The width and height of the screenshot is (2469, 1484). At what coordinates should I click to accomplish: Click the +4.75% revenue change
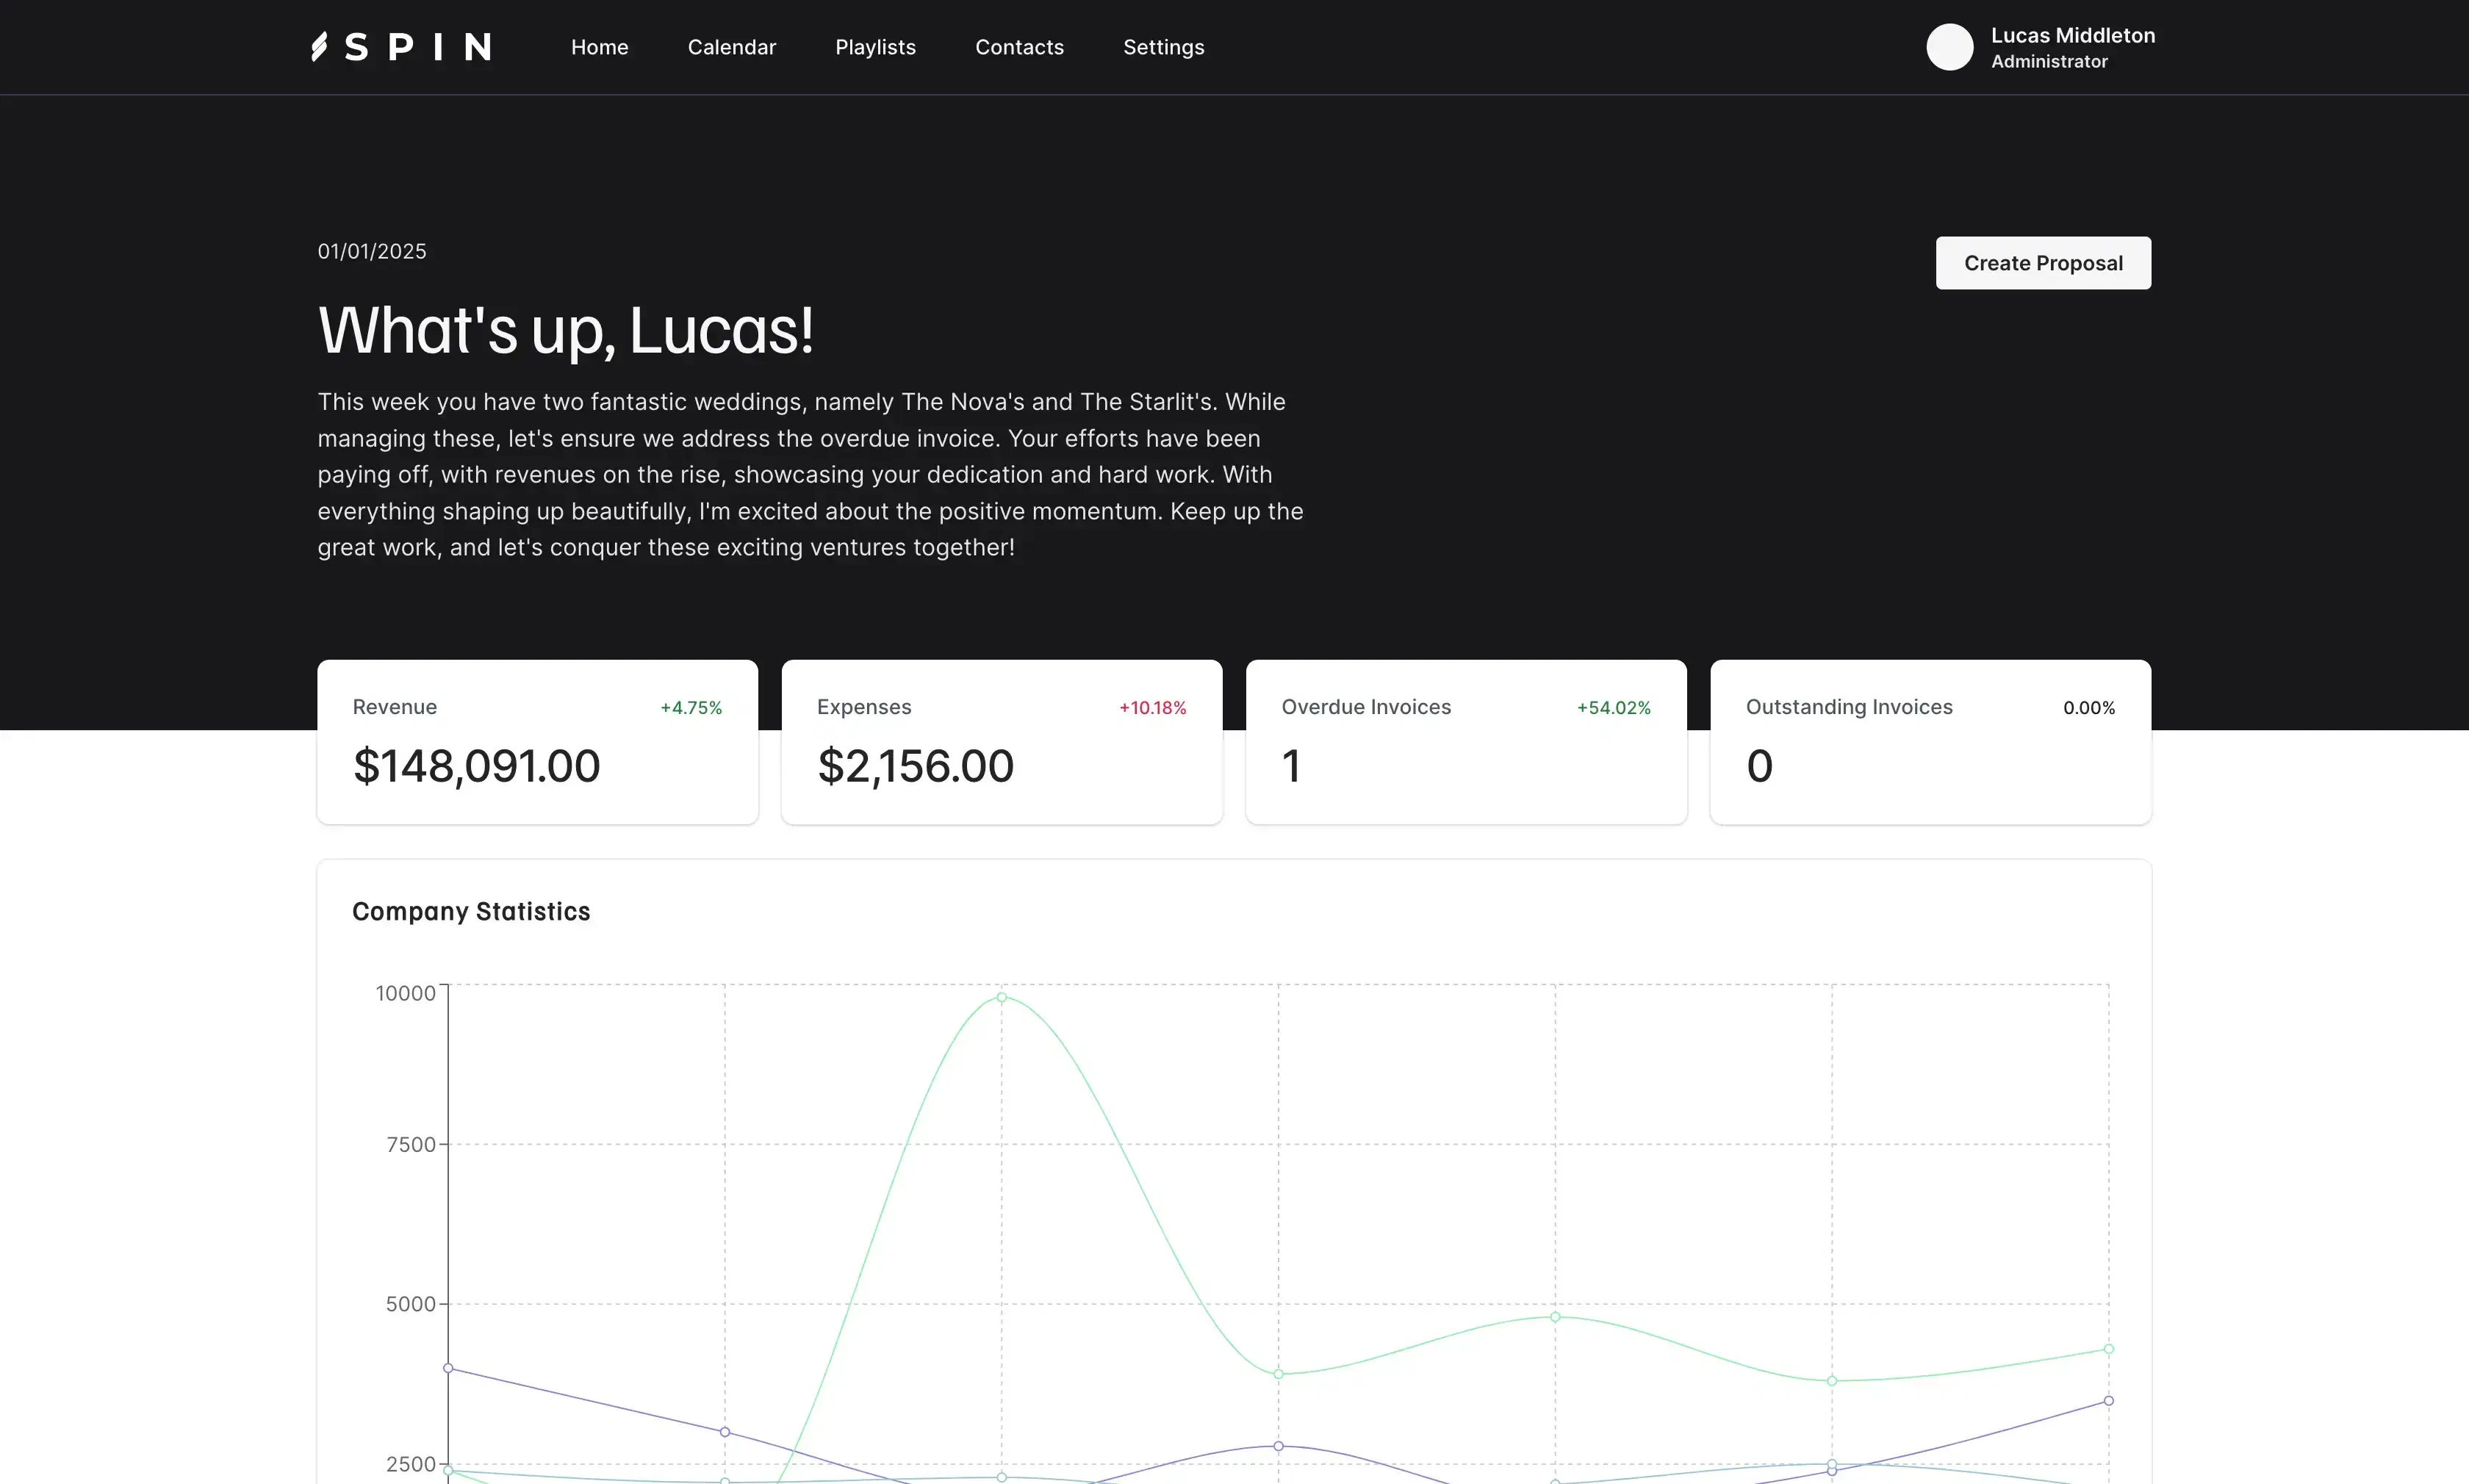tap(690, 708)
